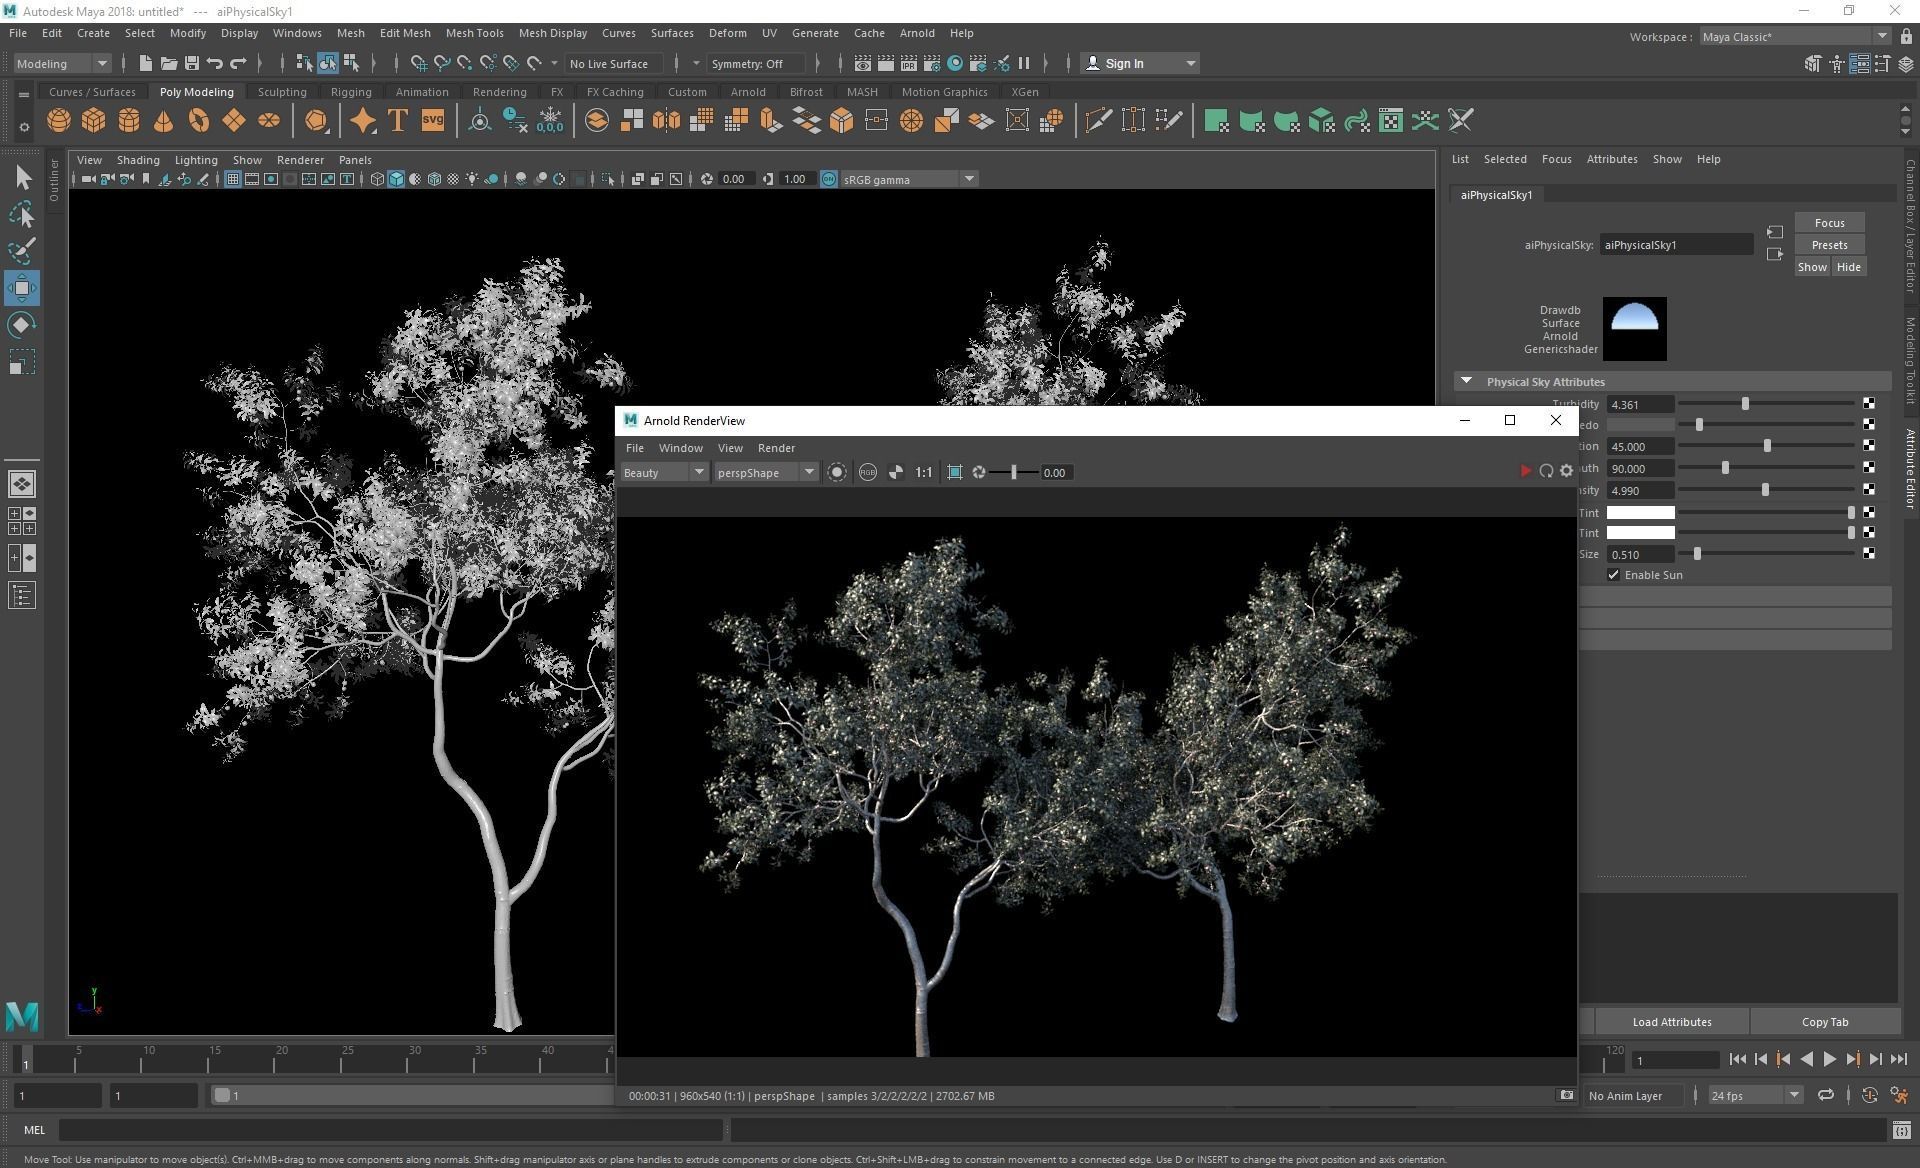Viewport: 1920px width, 1168px height.
Task: Toggle the Enable Sun checkbox
Action: point(1613,575)
